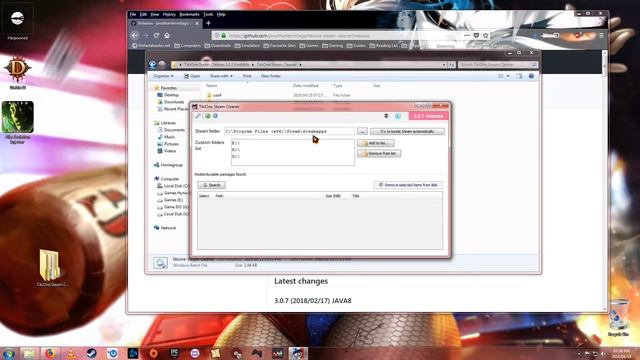Image resolution: width=640 pixels, height=360 pixels.
Task: Go to Firefox home page icon
Action: [167, 36]
